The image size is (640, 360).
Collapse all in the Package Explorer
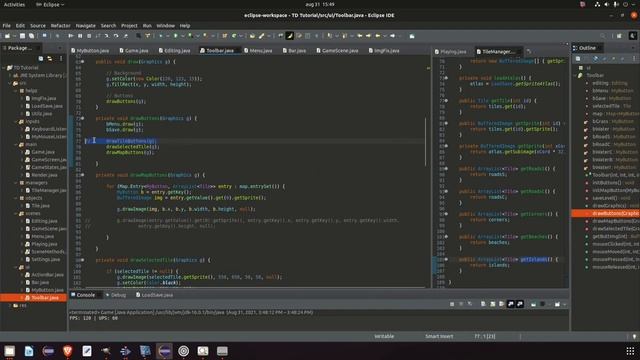(x=40, y=59)
